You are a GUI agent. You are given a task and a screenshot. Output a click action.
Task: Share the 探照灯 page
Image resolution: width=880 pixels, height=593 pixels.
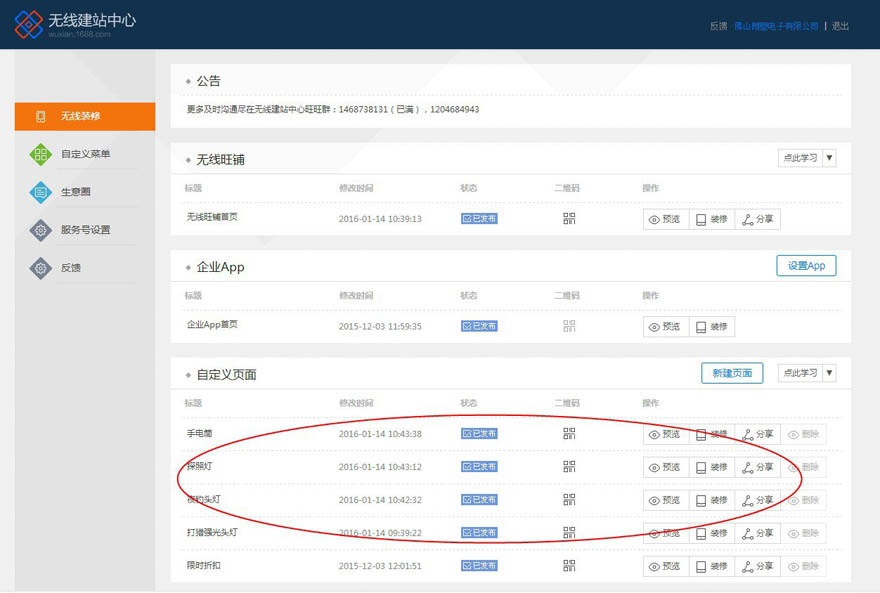pyautogui.click(x=757, y=467)
